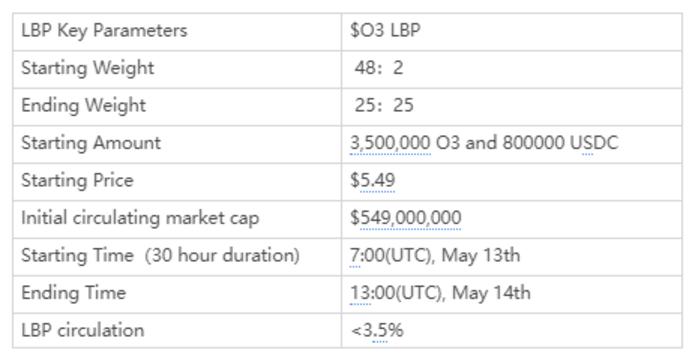Click the 'Starting Price' label
Viewport: 694px width, 360px height.
(77, 180)
